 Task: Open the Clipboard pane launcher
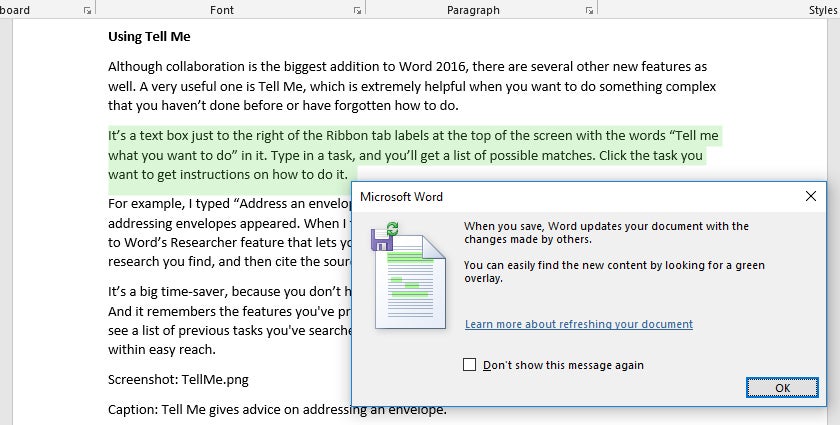coord(87,10)
